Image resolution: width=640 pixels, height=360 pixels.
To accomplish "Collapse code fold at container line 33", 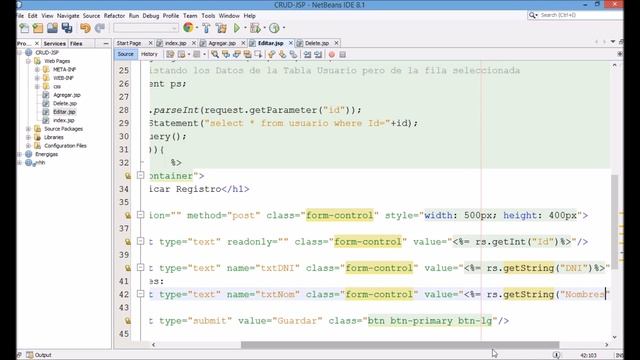I will pos(140,176).
